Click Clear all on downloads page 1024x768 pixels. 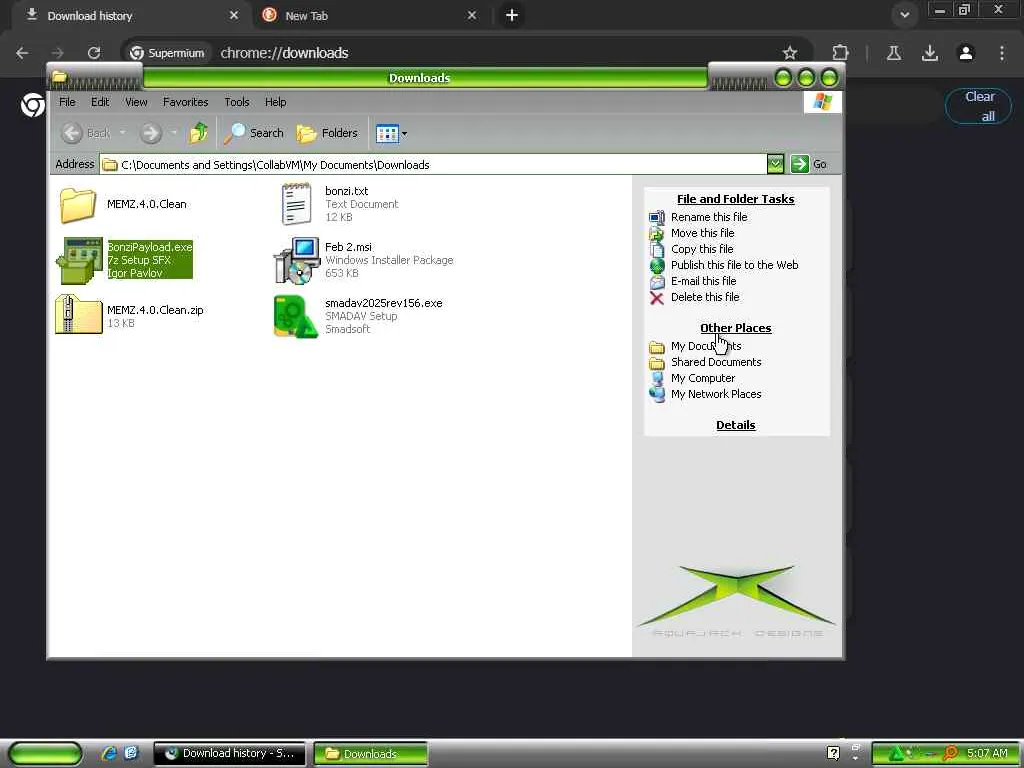pos(979,106)
